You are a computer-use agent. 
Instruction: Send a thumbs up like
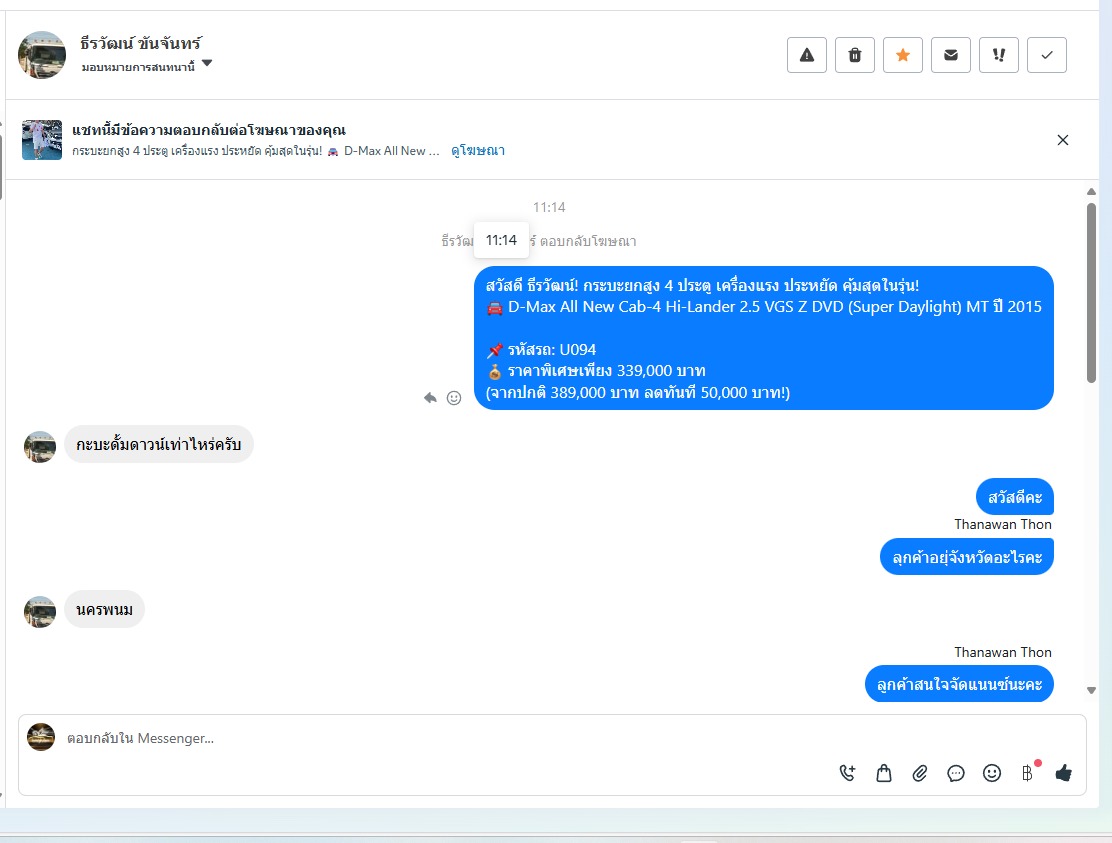pyautogui.click(x=1063, y=773)
